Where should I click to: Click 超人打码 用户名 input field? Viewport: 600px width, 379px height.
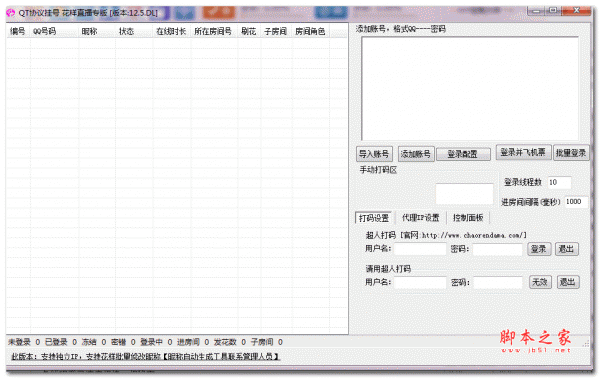[420, 249]
